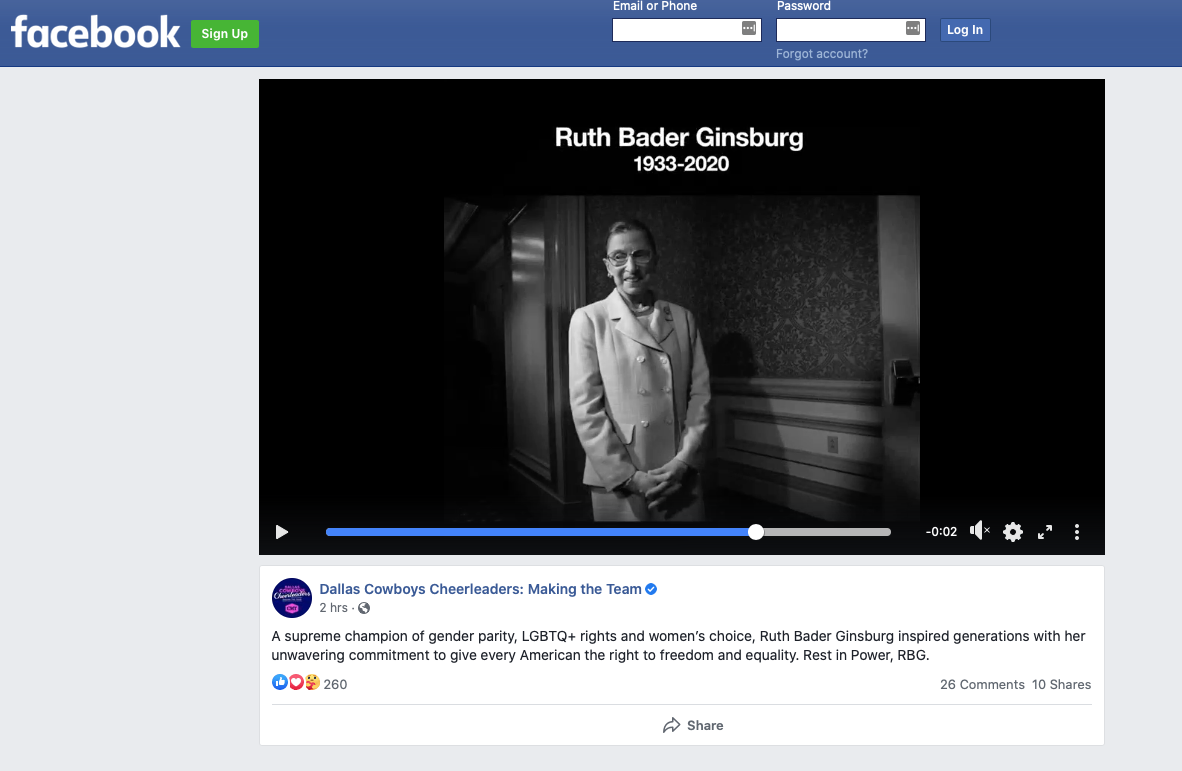
Task: Open the 2 hrs post timestamp
Action: 333,608
